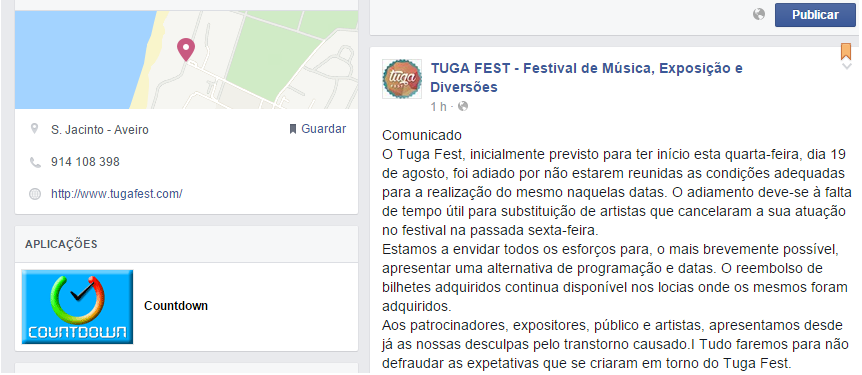Click the website globe icon

(35, 194)
